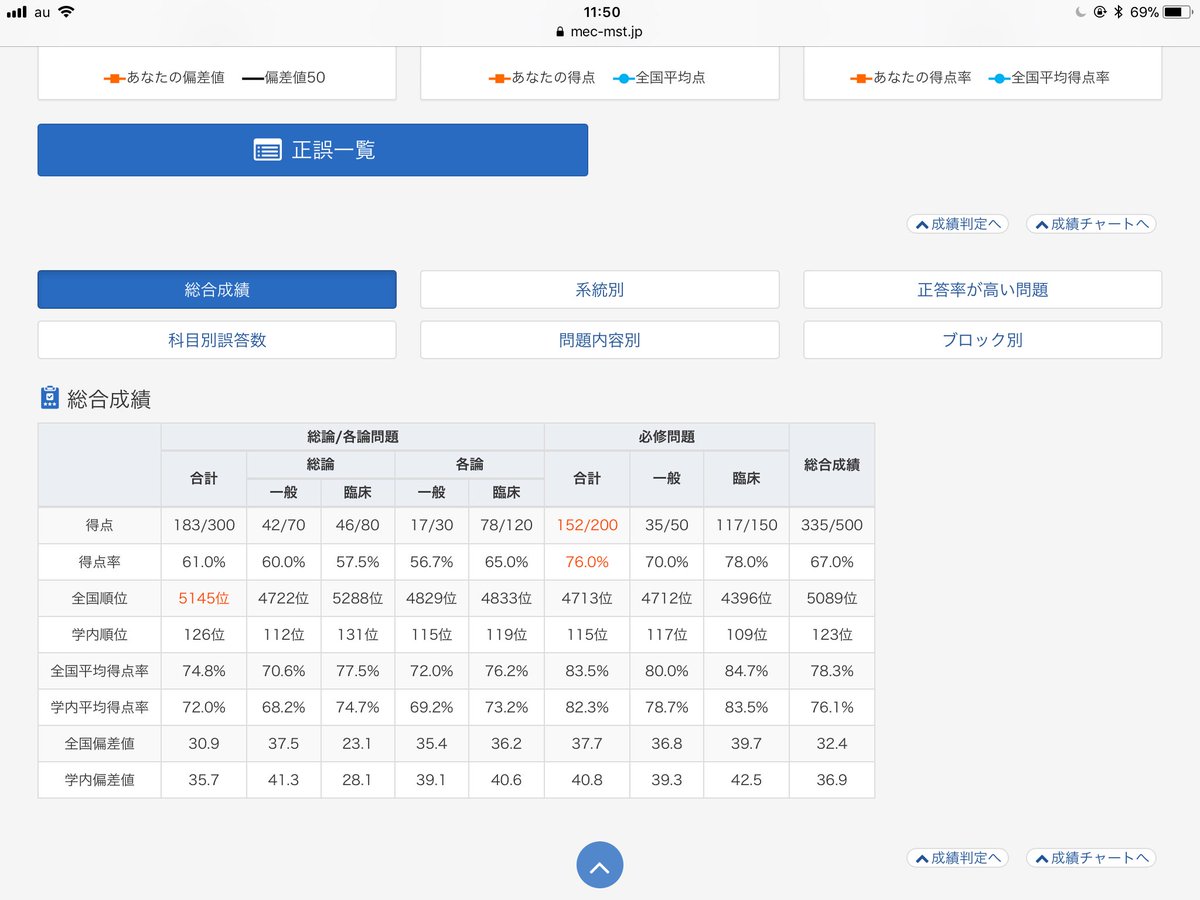Click bottom 成績チャートへ link
Viewport: 1200px width, 900px height.
[1091, 858]
